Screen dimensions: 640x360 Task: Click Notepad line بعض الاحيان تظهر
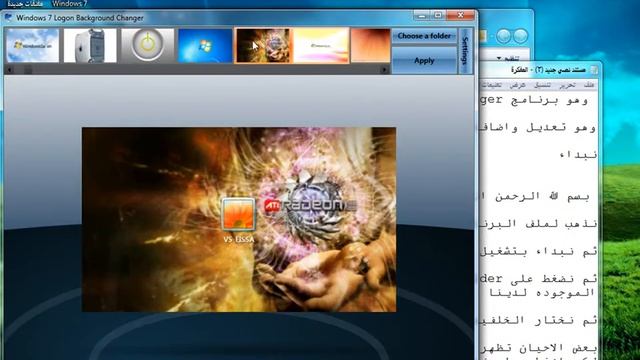538,348
